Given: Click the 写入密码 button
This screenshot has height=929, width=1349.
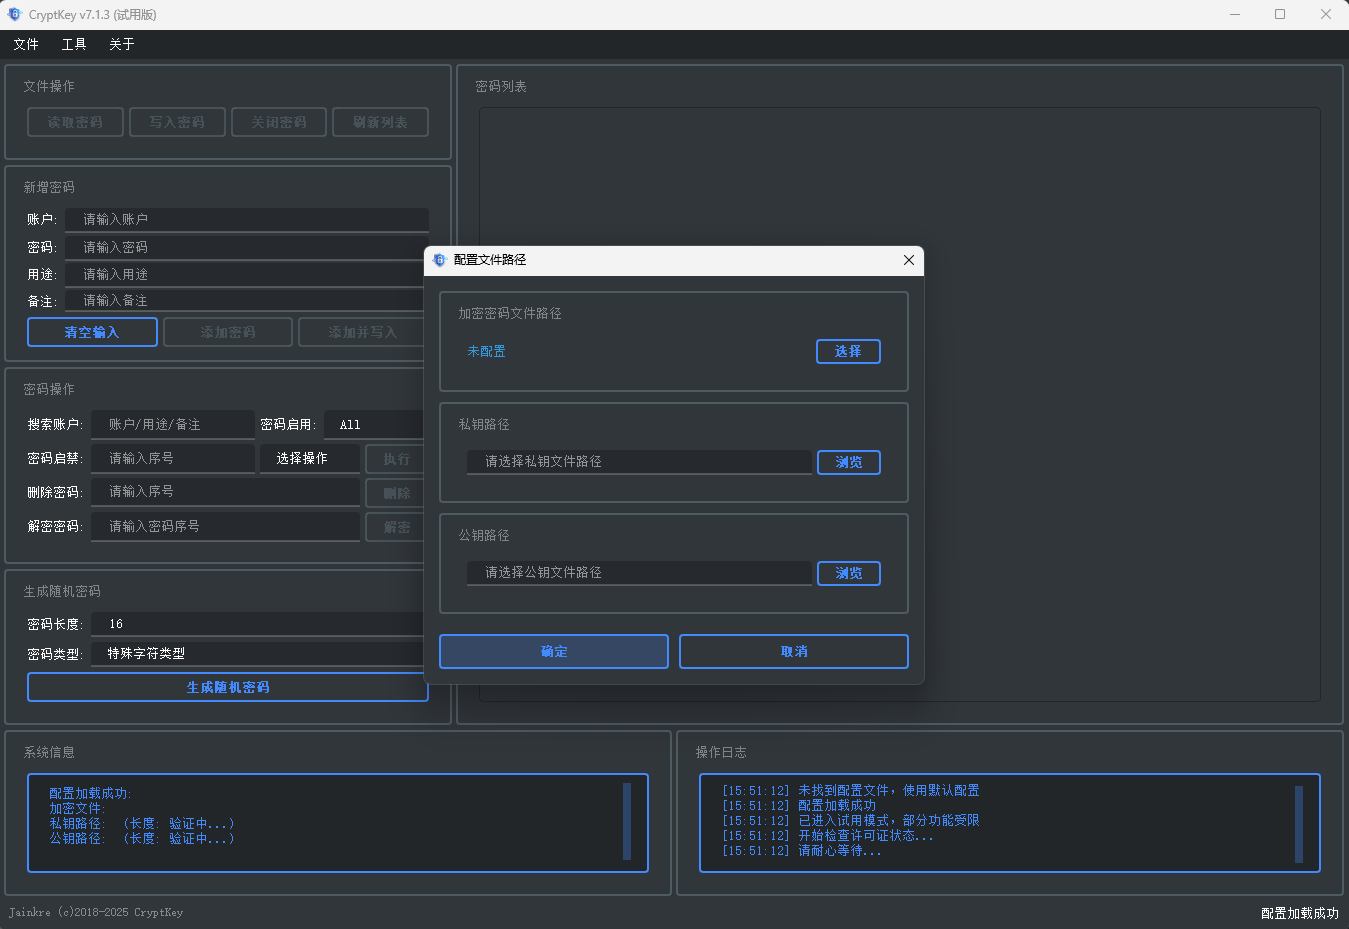Looking at the screenshot, I should point(177,122).
